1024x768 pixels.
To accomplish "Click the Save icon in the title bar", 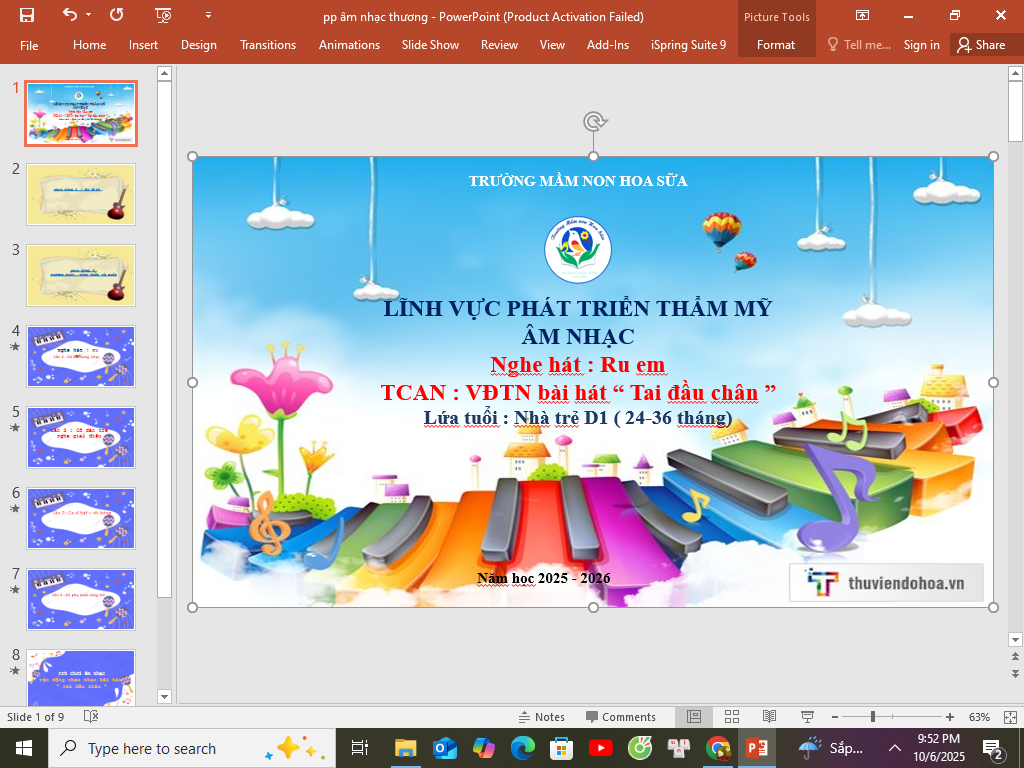I will coord(27,15).
